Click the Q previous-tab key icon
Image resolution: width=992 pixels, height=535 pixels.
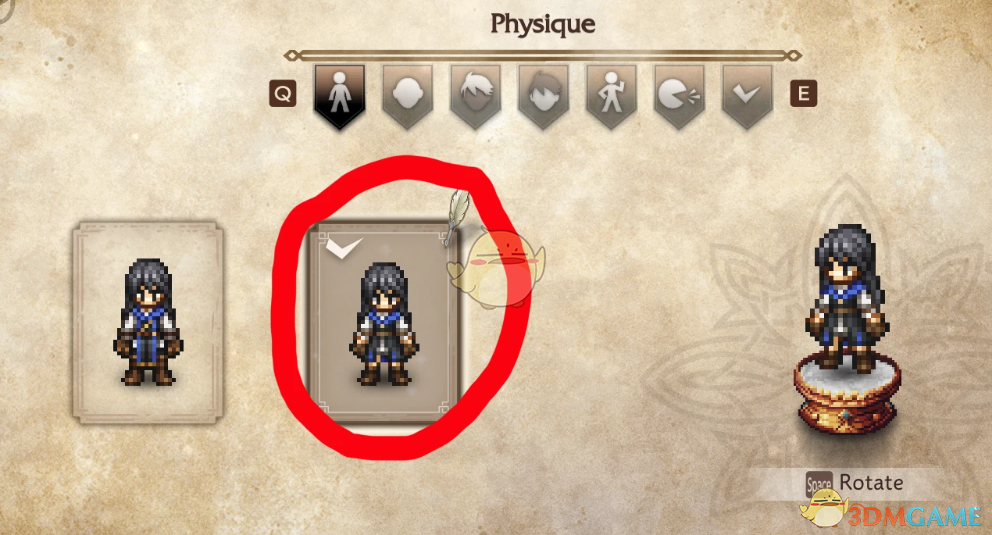283,94
